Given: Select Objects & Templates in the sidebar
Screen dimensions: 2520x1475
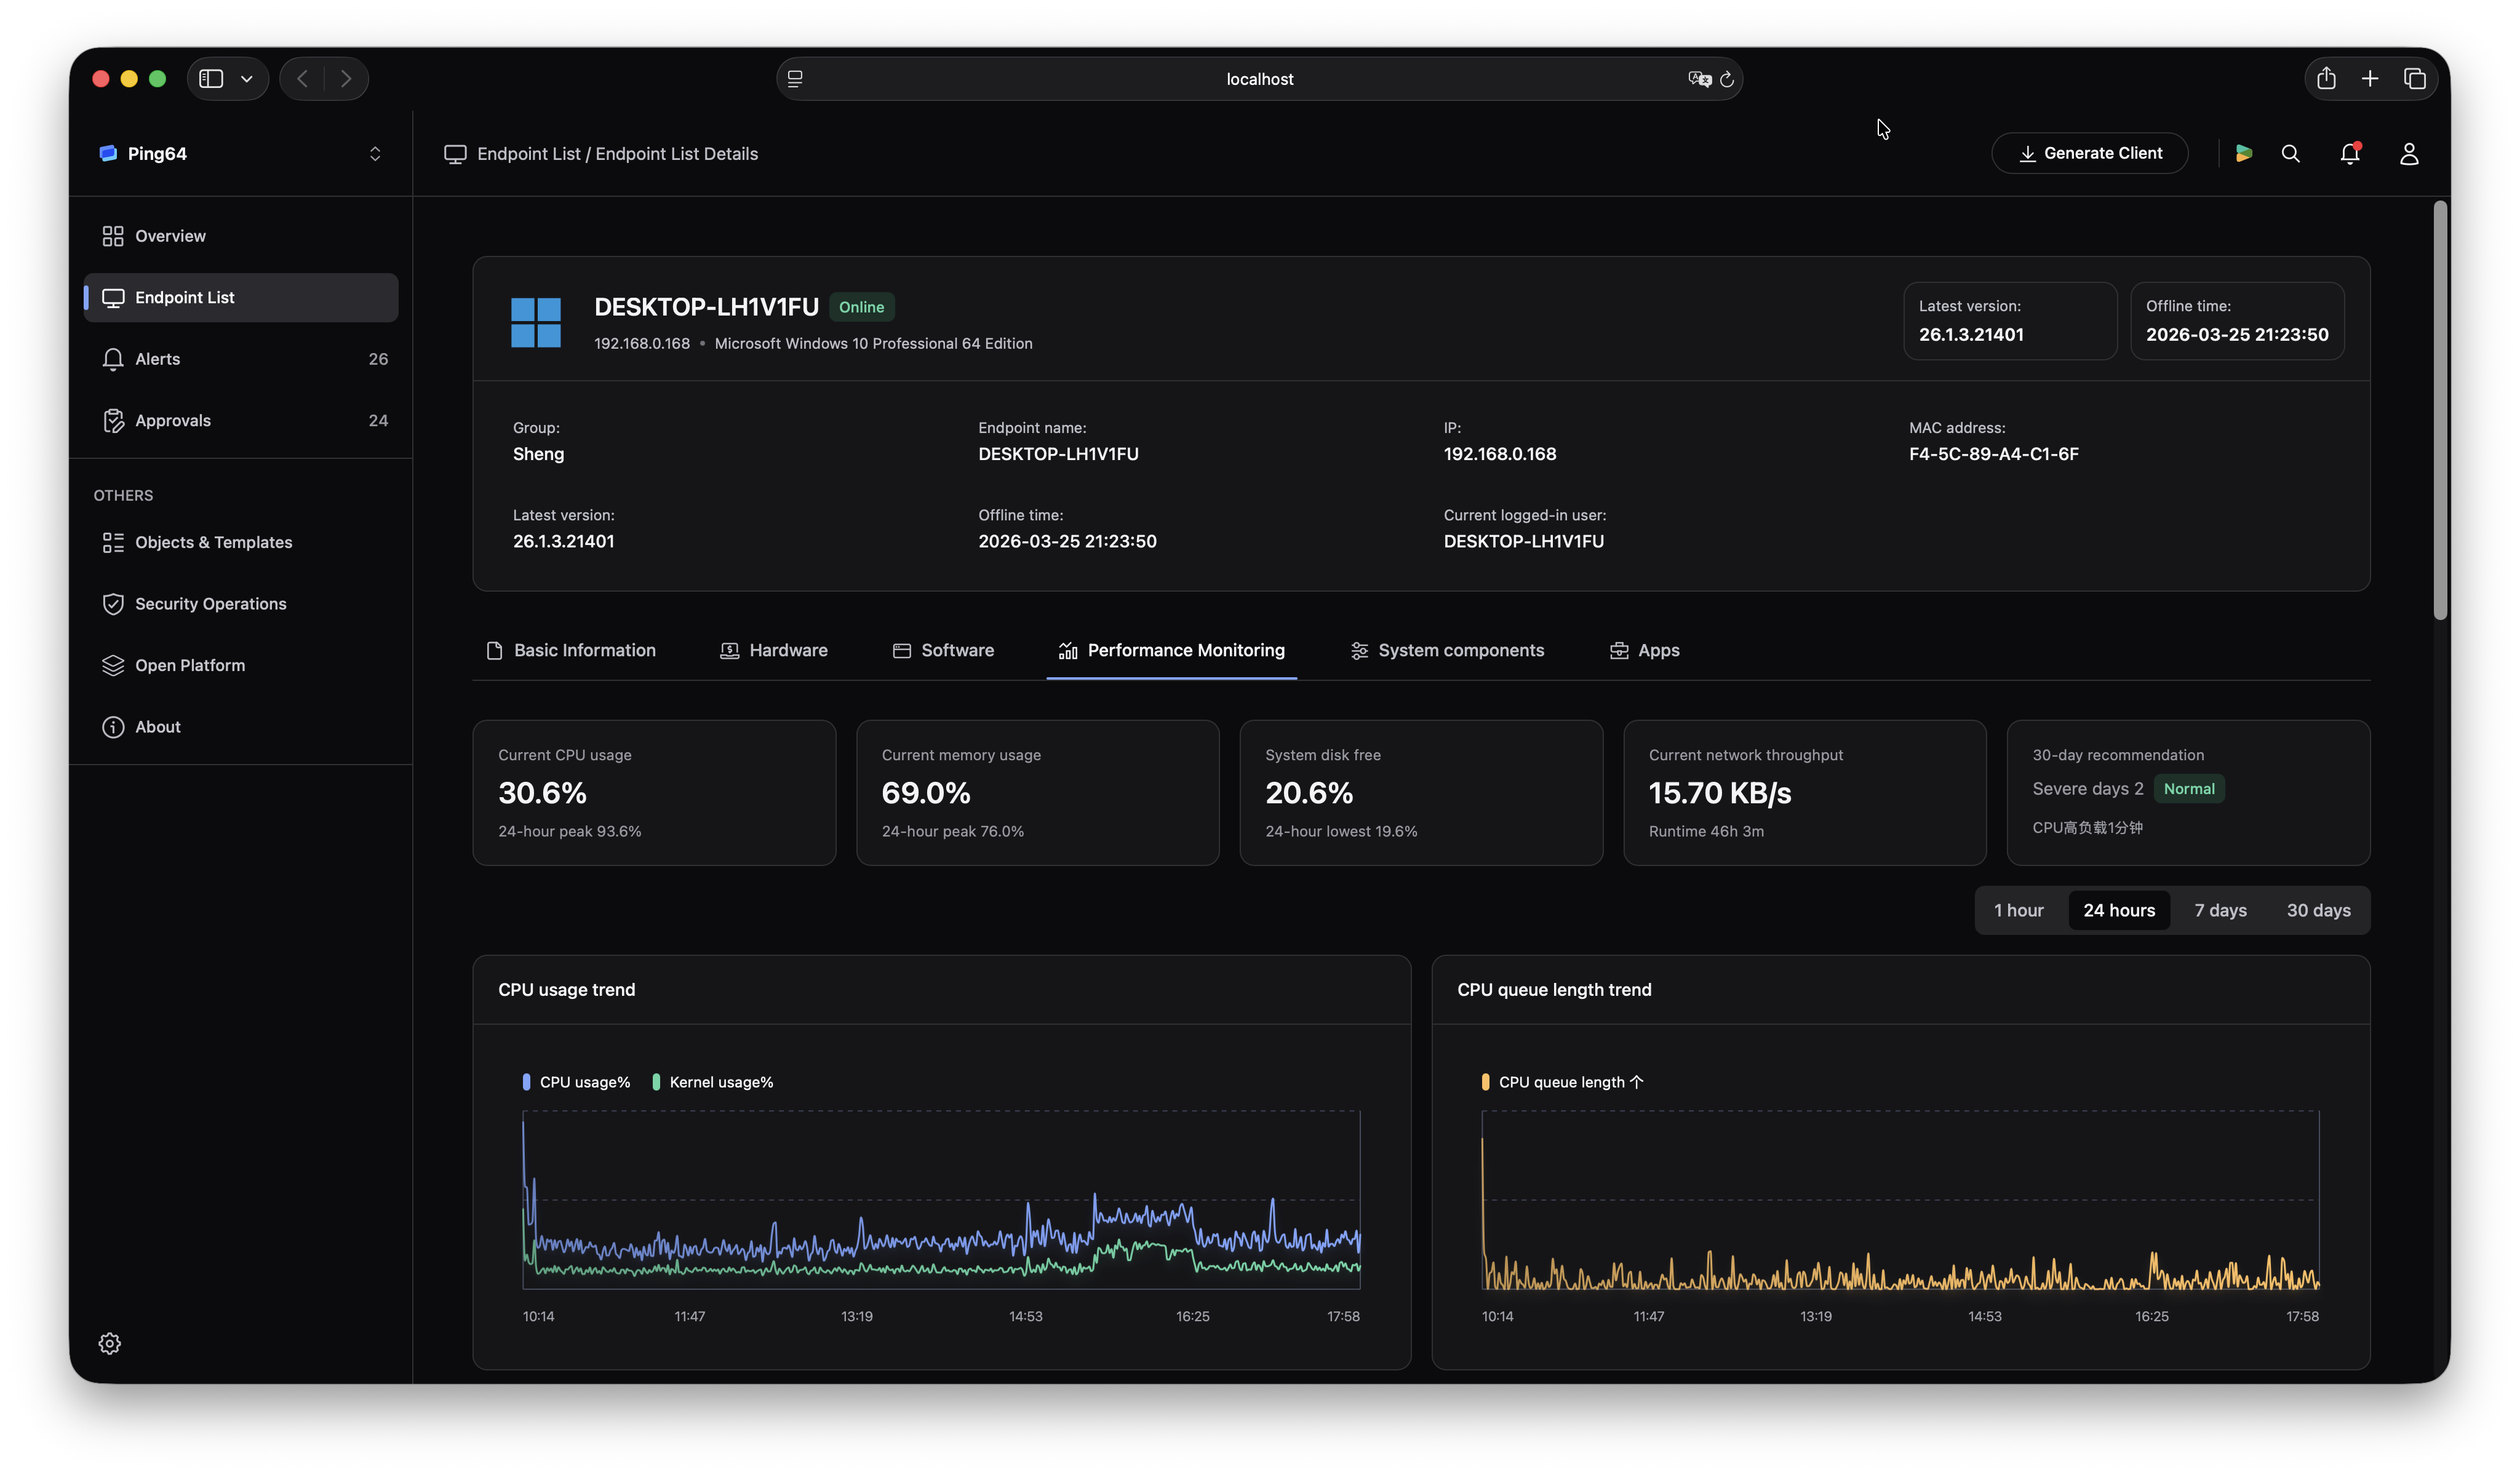Looking at the screenshot, I should coord(213,542).
